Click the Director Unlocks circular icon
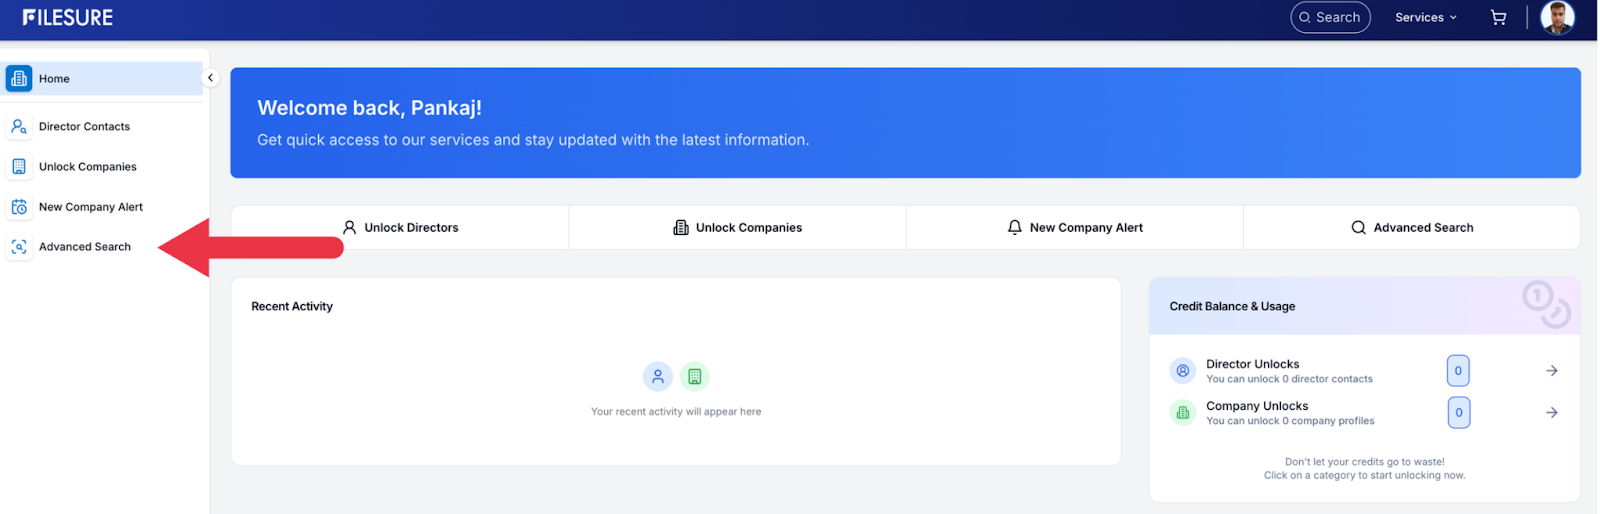The height and width of the screenshot is (514, 1600). pyautogui.click(x=1182, y=371)
